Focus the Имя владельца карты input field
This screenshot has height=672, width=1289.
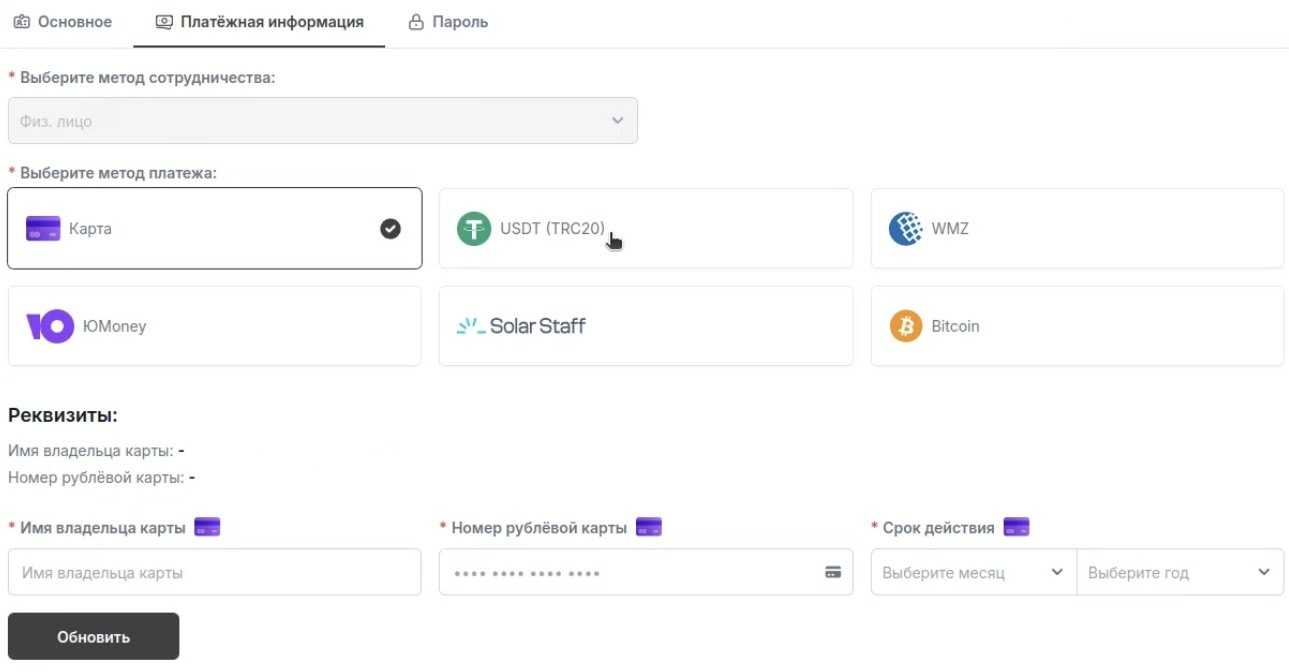pyautogui.click(x=214, y=573)
